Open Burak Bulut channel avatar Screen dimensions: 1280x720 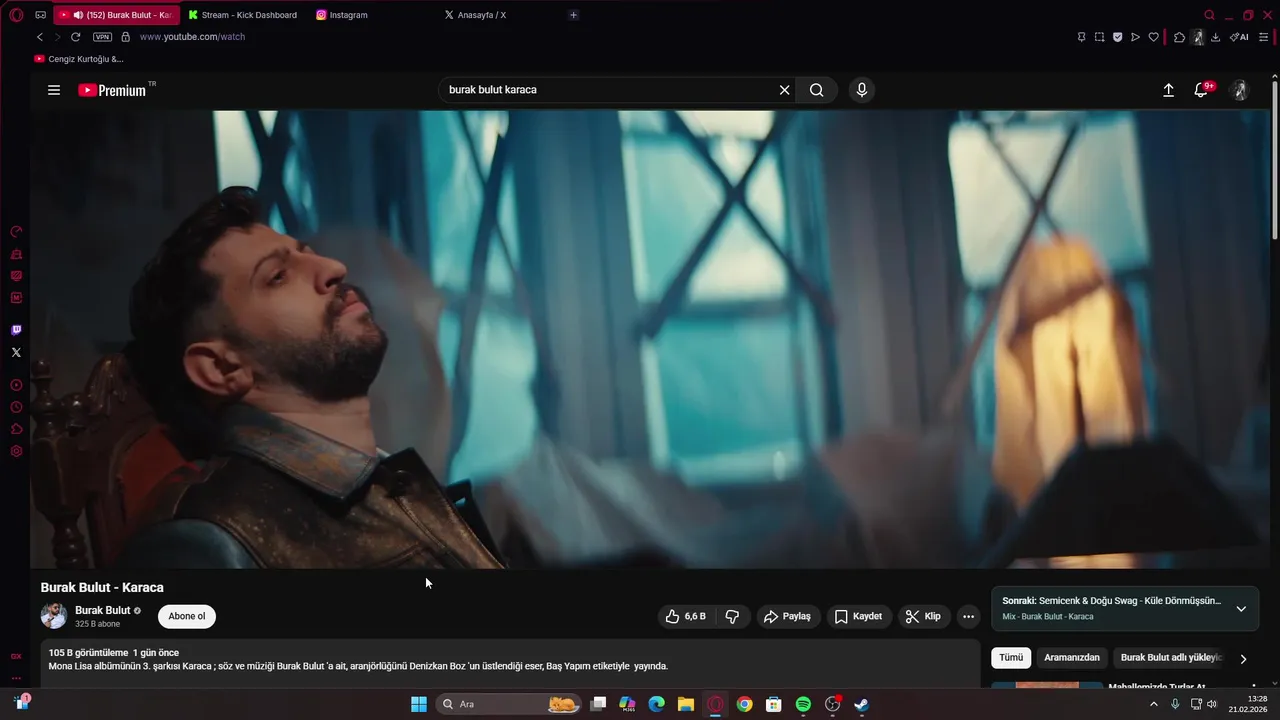pyautogui.click(x=53, y=616)
